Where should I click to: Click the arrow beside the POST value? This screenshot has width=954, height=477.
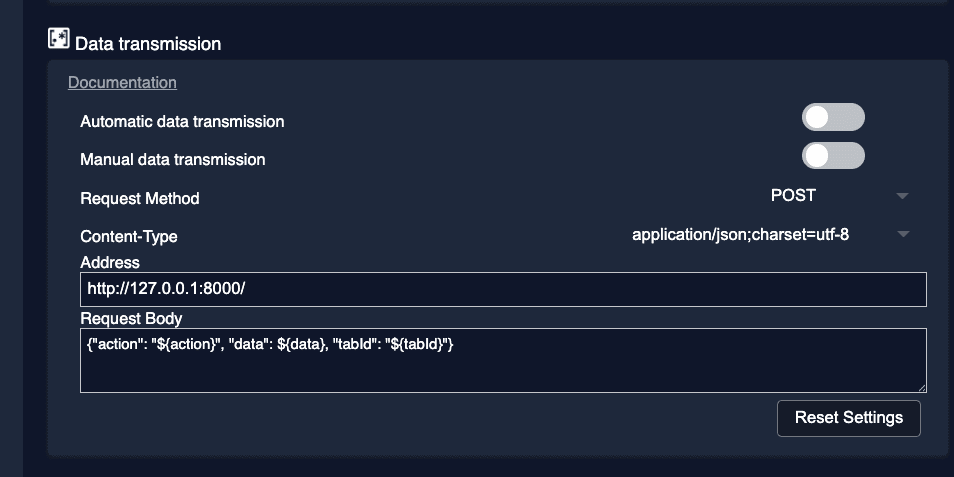click(902, 196)
